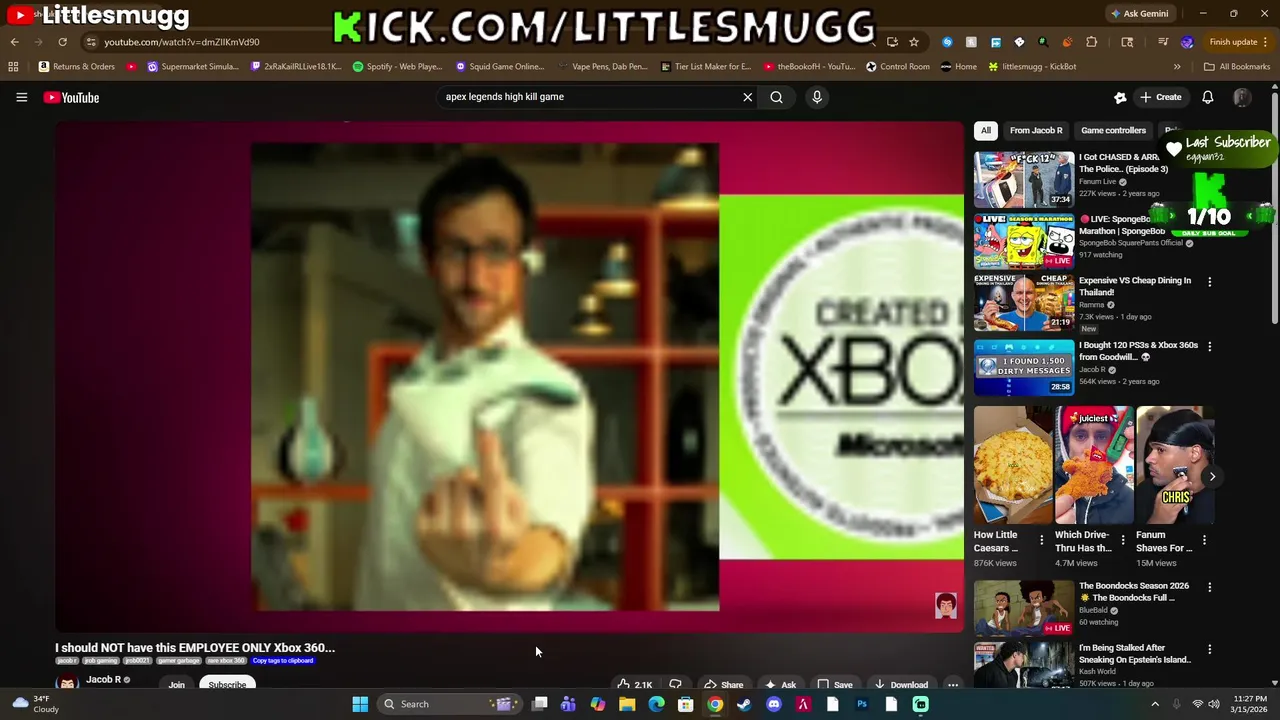This screenshot has width=1280, height=720.
Task: Open The Boondocks Season 2026 live video
Action: [1024, 607]
